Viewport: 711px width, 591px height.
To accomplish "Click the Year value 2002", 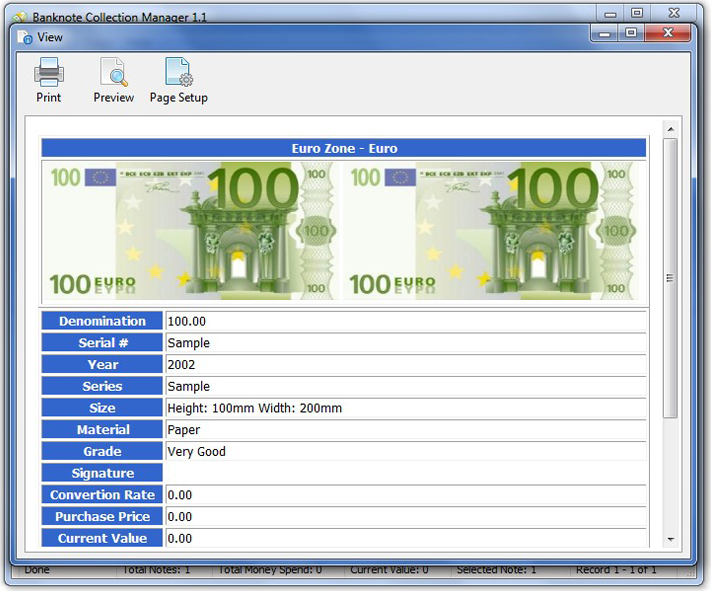I will pyautogui.click(x=182, y=365).
